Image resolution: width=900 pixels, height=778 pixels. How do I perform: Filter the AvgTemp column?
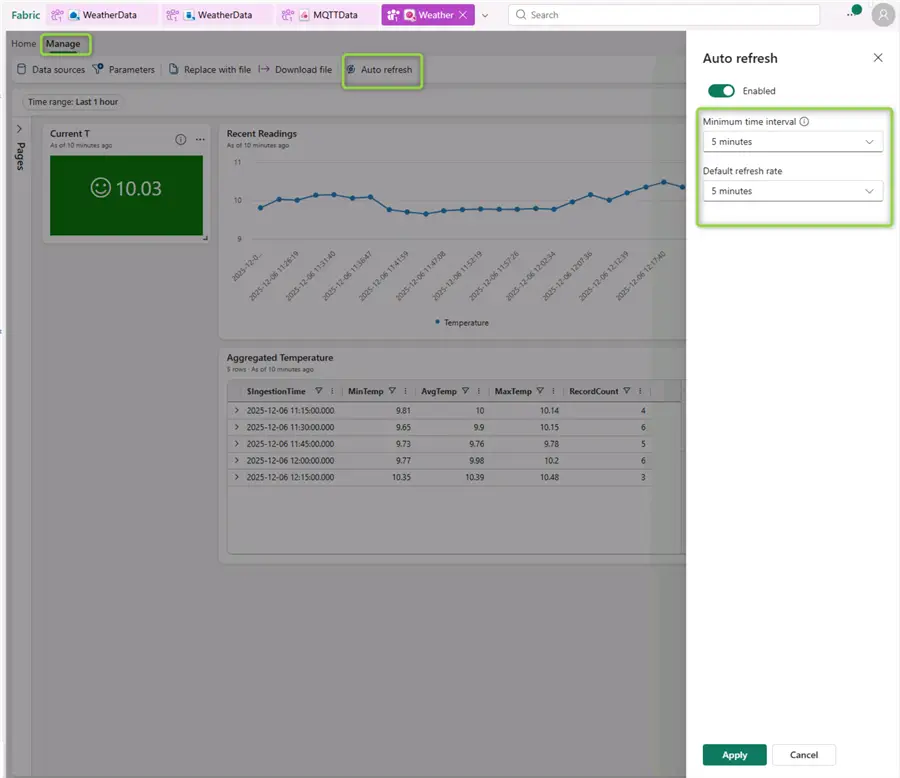pyautogui.click(x=465, y=391)
